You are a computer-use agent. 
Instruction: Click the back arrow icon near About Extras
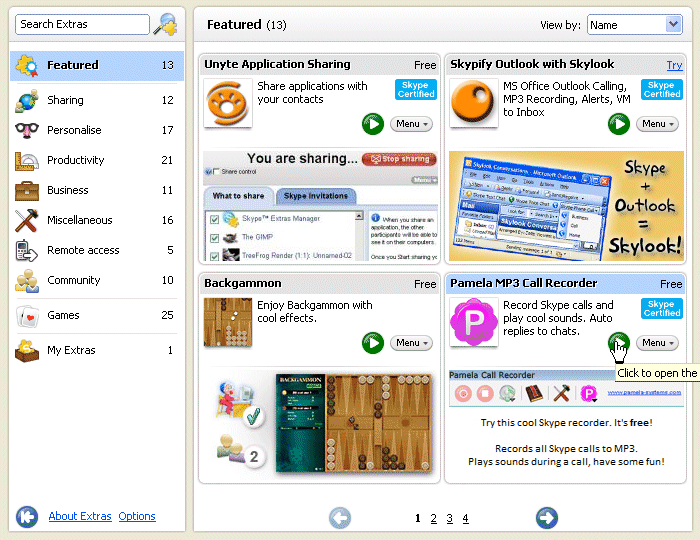point(27,517)
